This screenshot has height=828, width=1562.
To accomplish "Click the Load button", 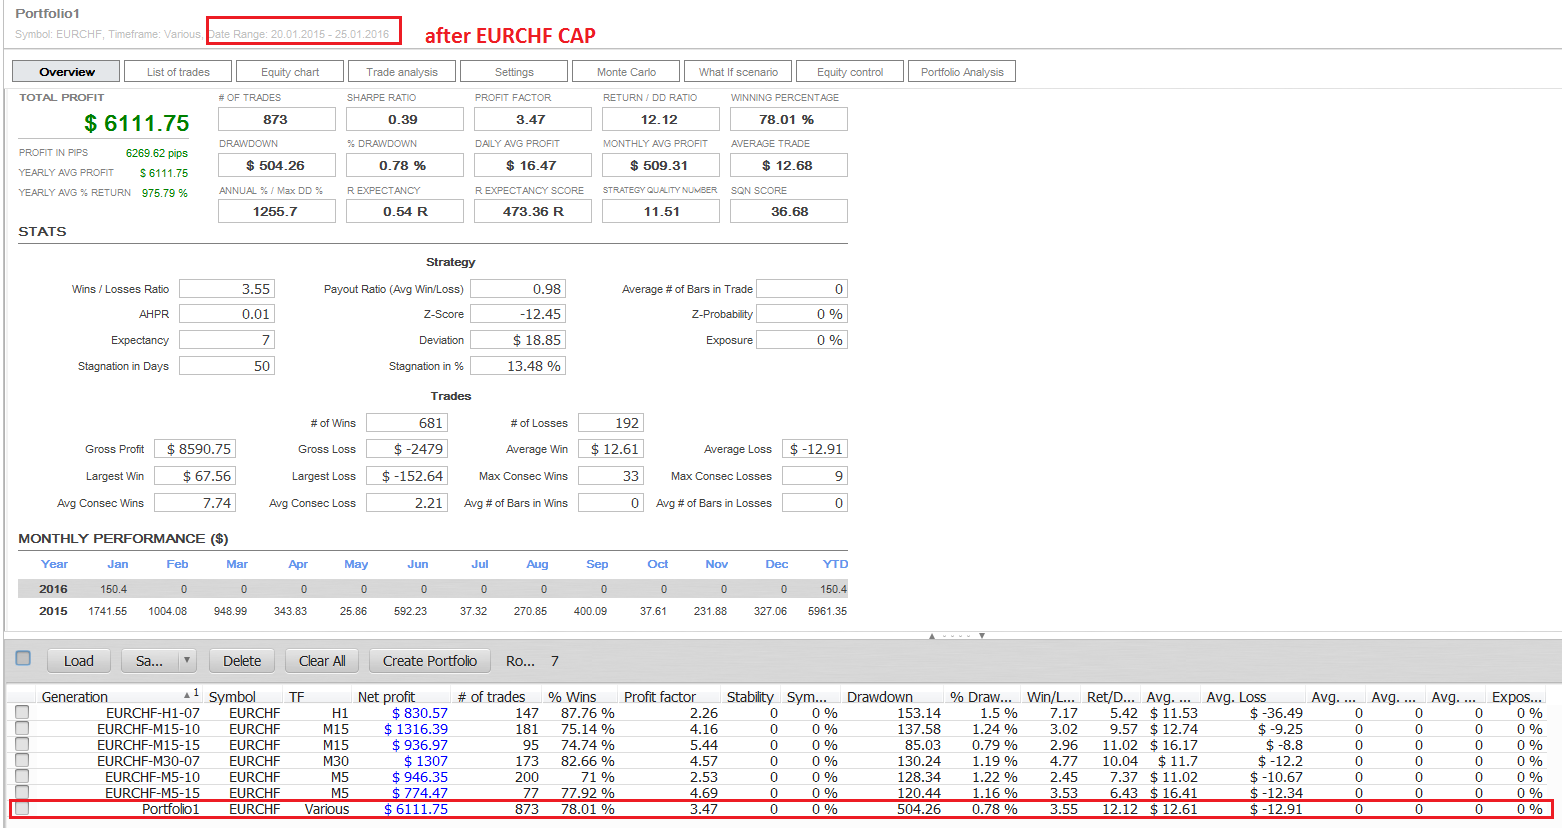I will coord(79,661).
